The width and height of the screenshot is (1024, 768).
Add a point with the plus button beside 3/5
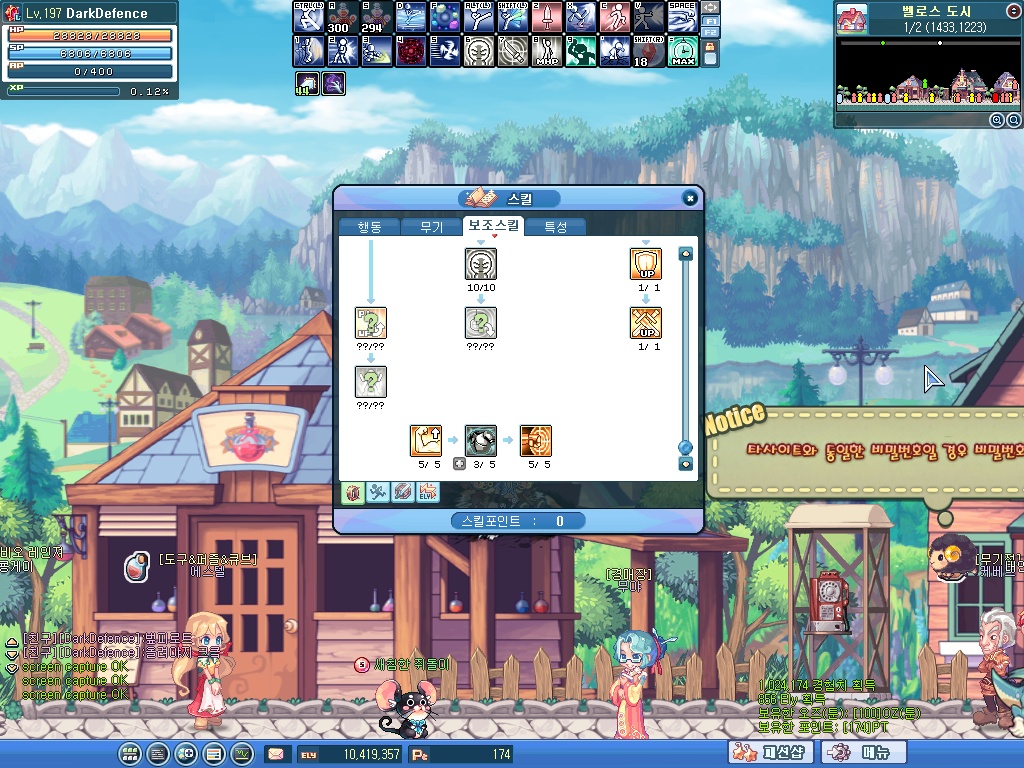point(459,464)
